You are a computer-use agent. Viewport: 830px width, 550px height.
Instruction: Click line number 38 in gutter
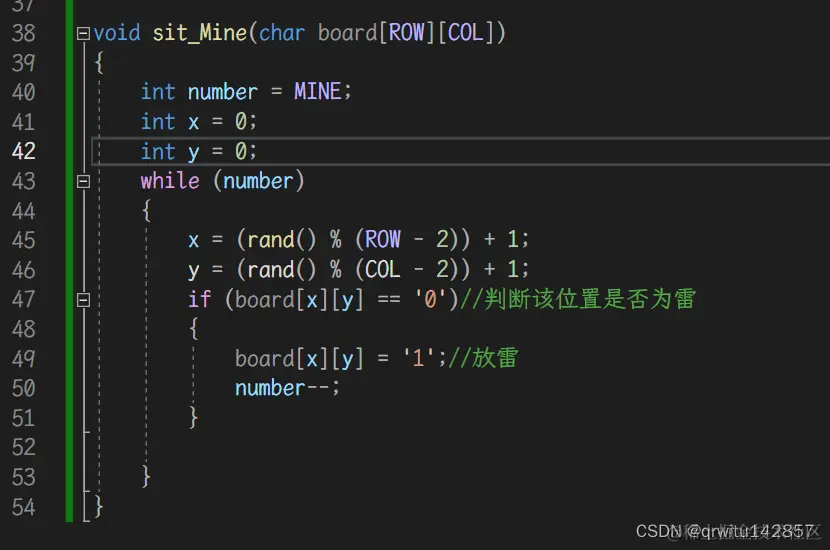[x=23, y=33]
